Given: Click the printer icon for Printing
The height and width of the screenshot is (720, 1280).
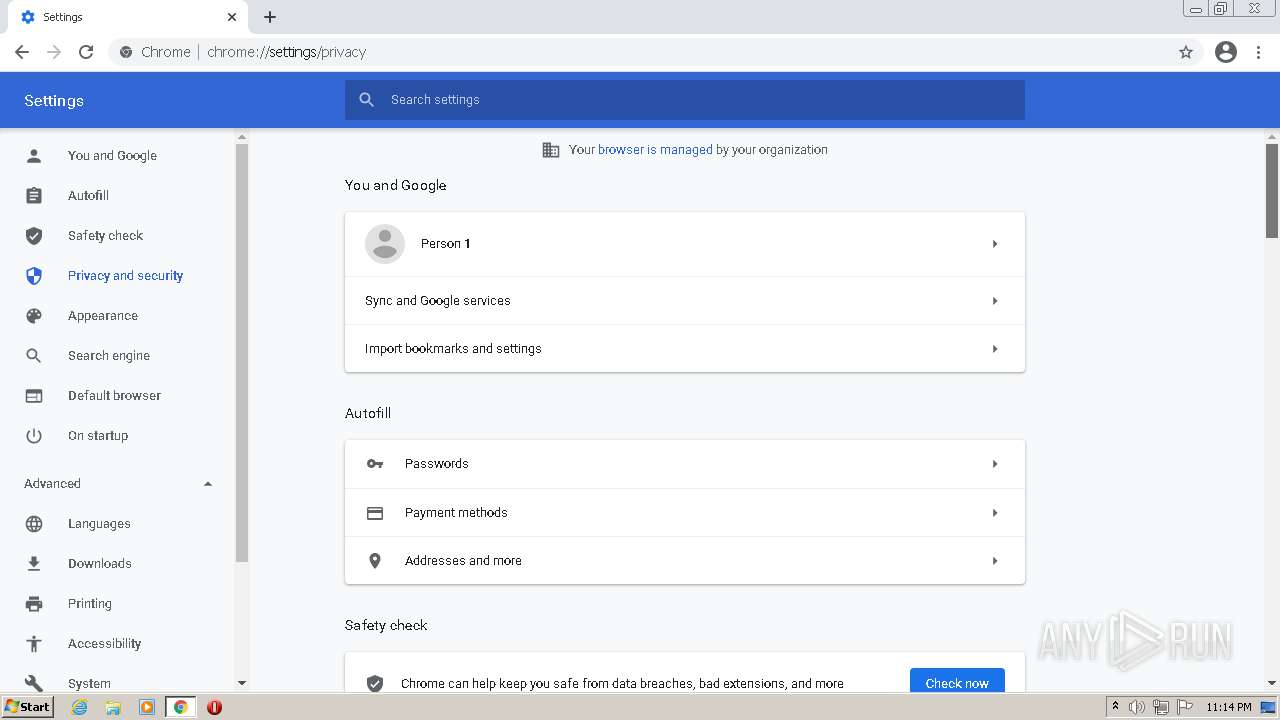Looking at the screenshot, I should pyautogui.click(x=34, y=604).
